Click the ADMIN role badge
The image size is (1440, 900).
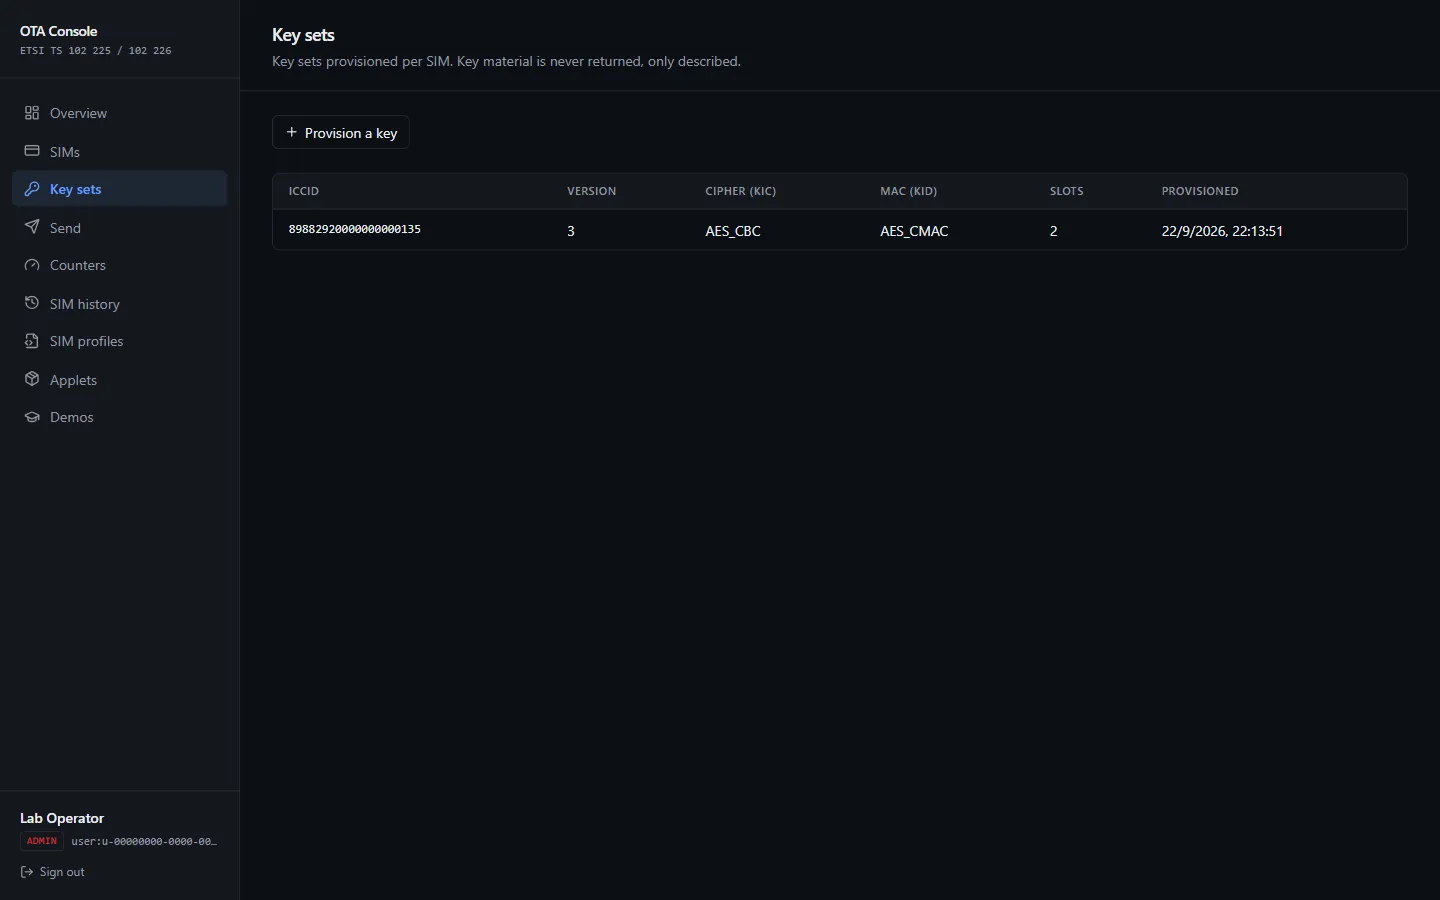42,841
